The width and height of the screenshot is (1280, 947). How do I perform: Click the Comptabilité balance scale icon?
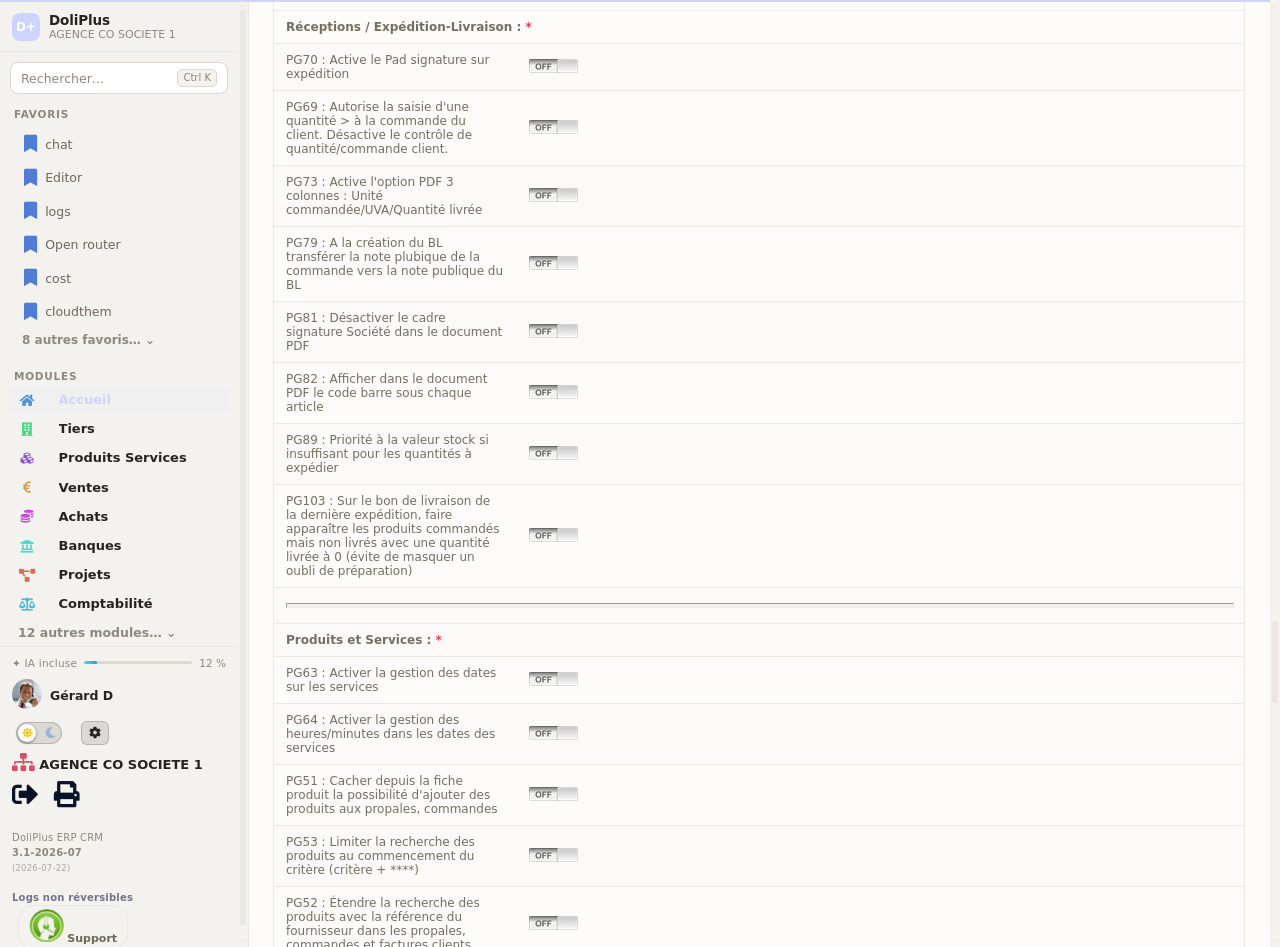pos(27,604)
